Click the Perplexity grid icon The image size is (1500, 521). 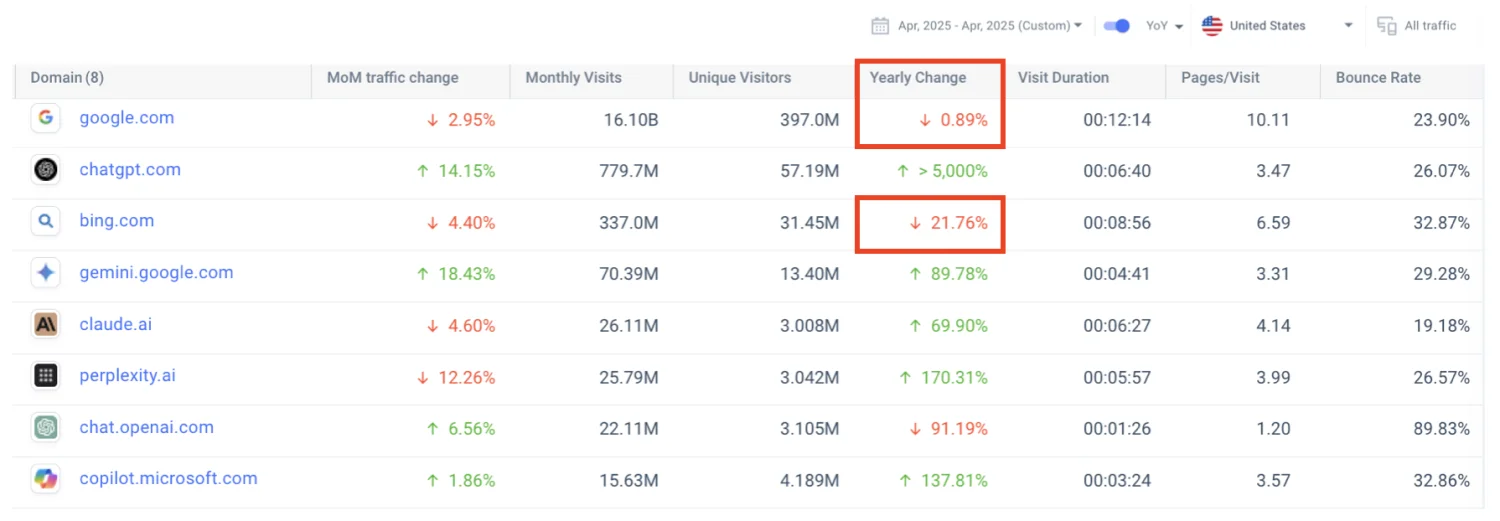pyautogui.click(x=45, y=376)
